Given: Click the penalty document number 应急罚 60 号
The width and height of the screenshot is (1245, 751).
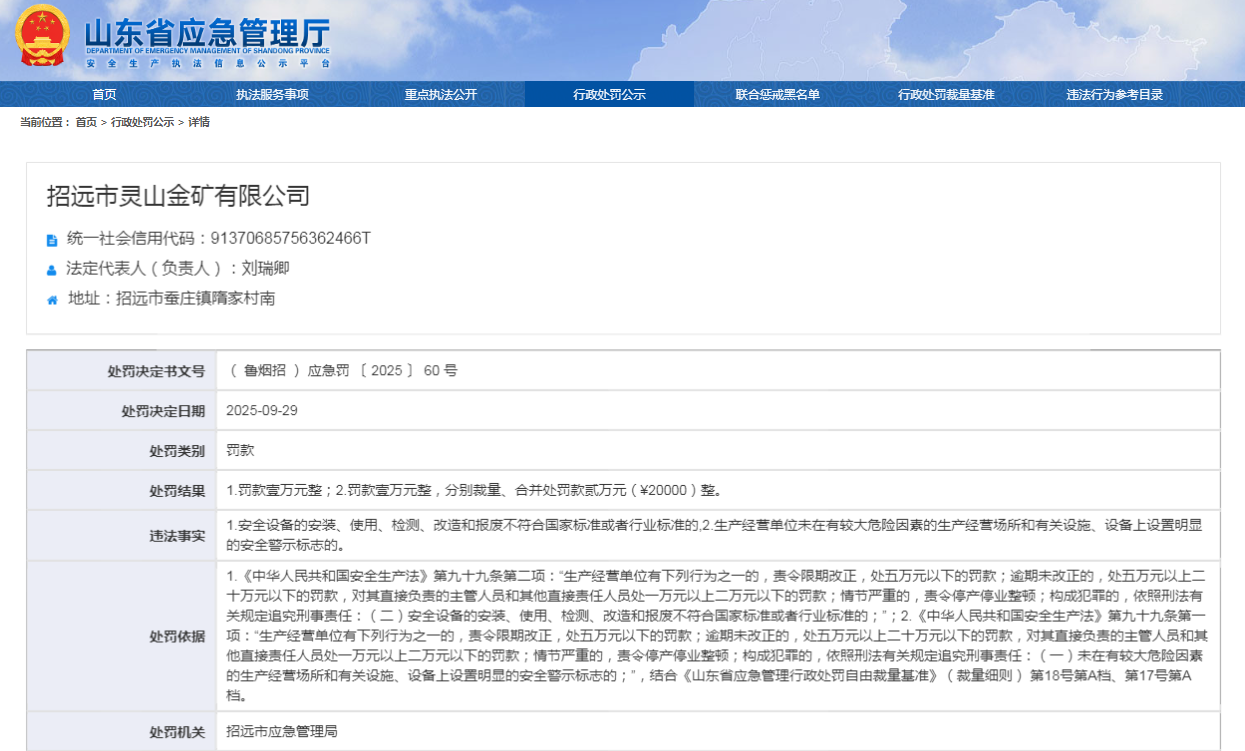Looking at the screenshot, I should pyautogui.click(x=342, y=370).
